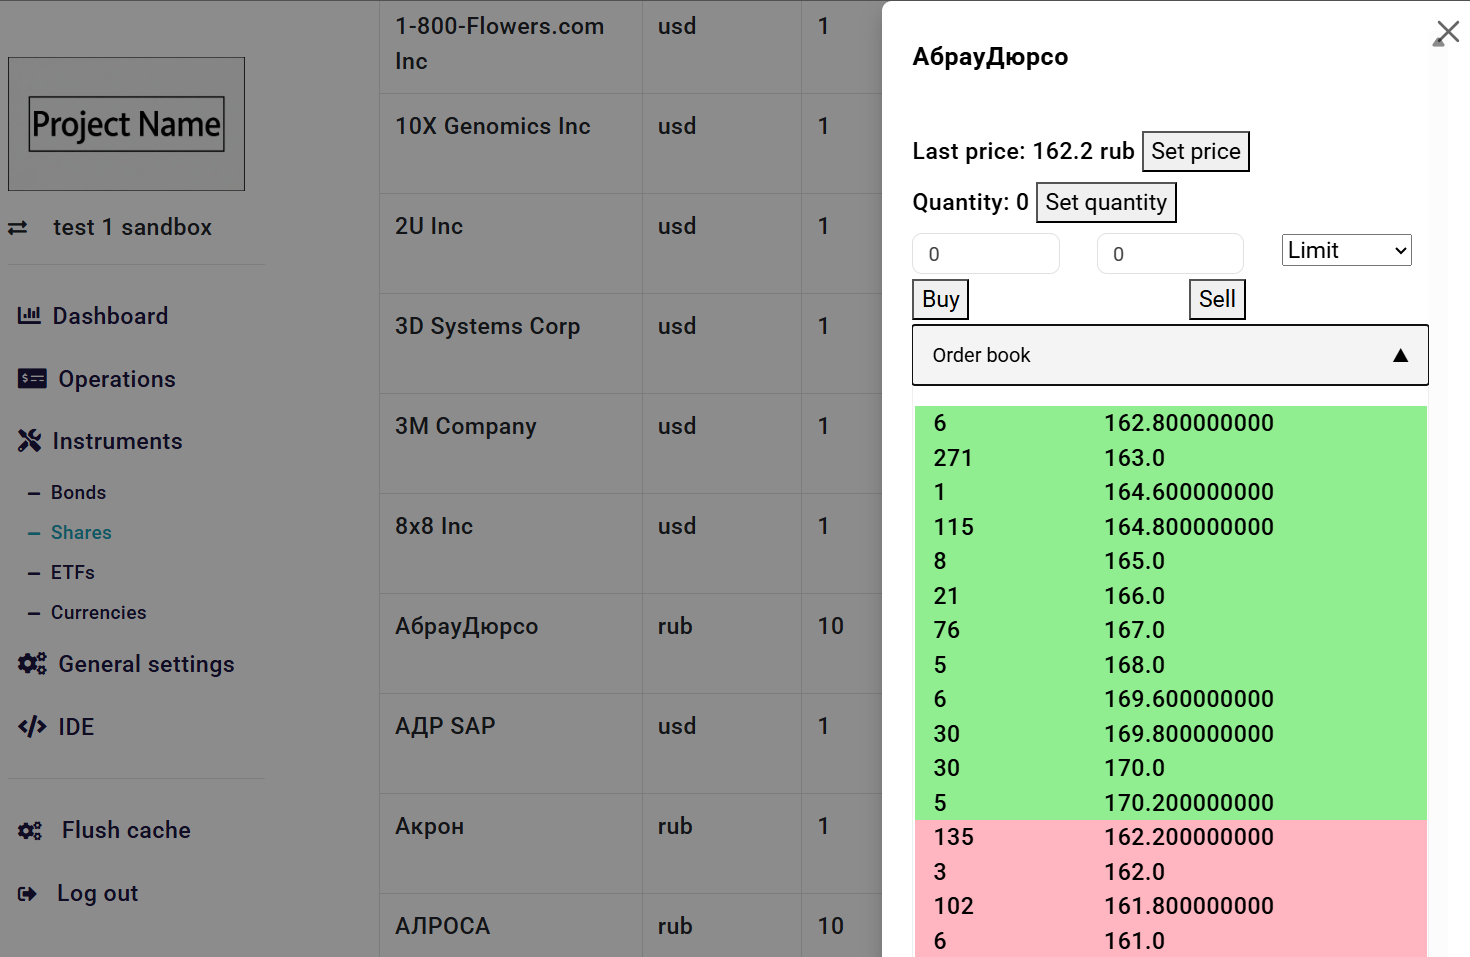The width and height of the screenshot is (1470, 957).
Task: Click the account switch arrows icon
Action: click(18, 228)
